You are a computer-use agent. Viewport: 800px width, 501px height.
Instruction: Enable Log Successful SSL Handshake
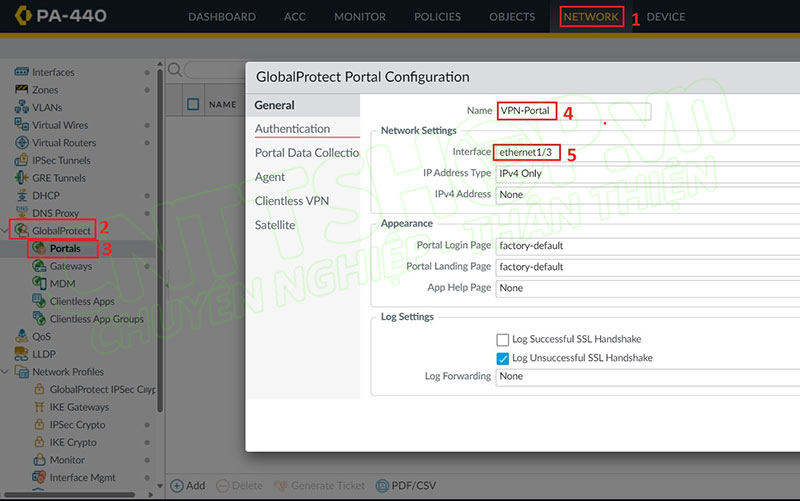(503, 340)
